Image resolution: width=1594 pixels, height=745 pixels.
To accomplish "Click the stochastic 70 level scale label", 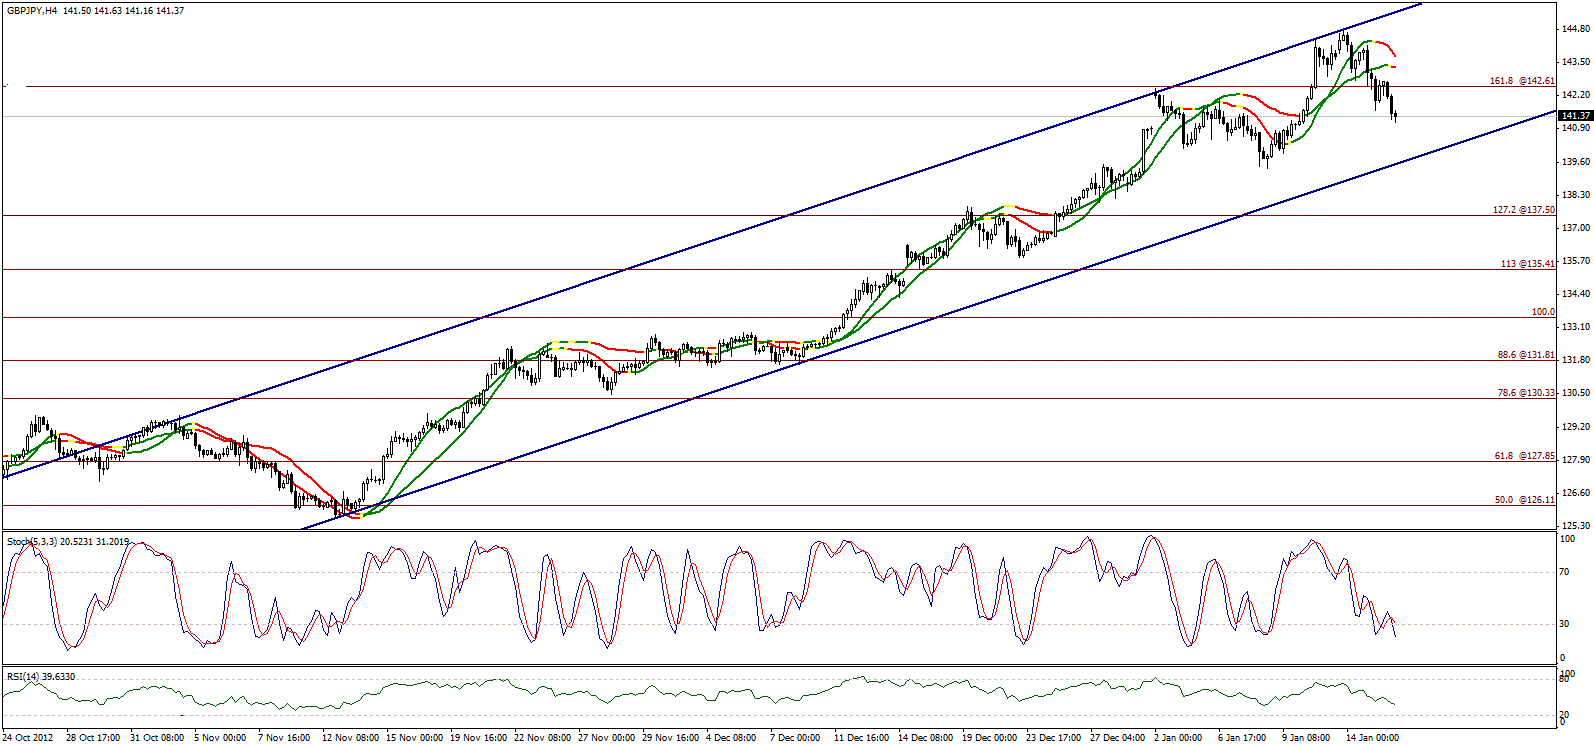I will (1565, 573).
